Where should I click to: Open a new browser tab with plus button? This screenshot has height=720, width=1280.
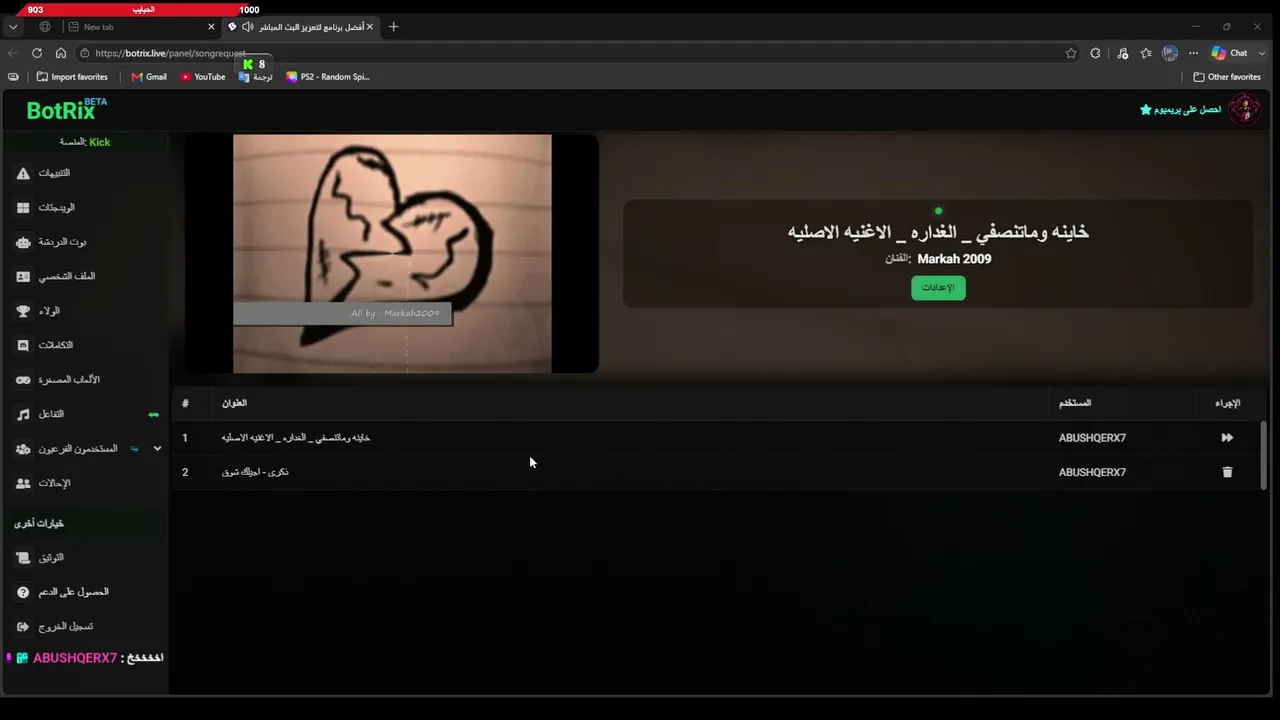tap(393, 27)
